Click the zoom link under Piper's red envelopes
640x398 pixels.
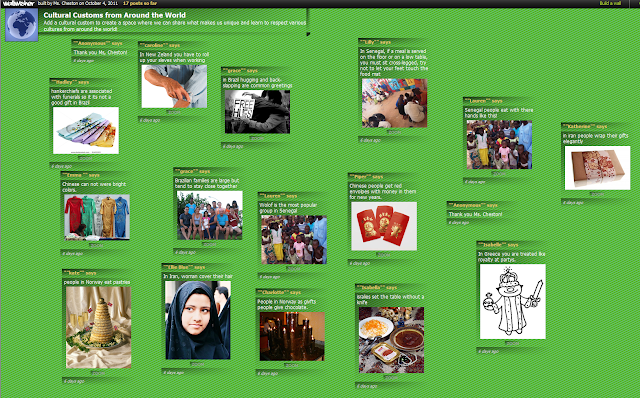click(383, 254)
